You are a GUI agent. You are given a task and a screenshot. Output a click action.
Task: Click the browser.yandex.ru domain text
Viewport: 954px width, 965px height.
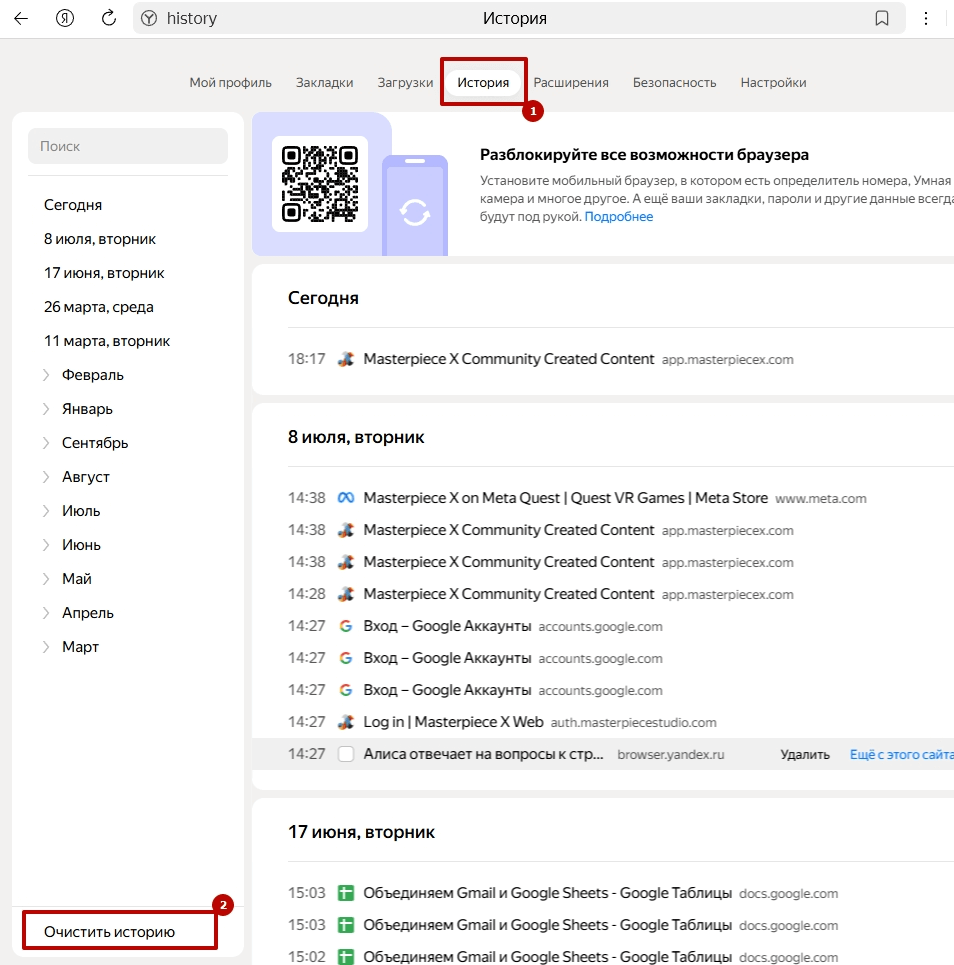click(x=671, y=755)
